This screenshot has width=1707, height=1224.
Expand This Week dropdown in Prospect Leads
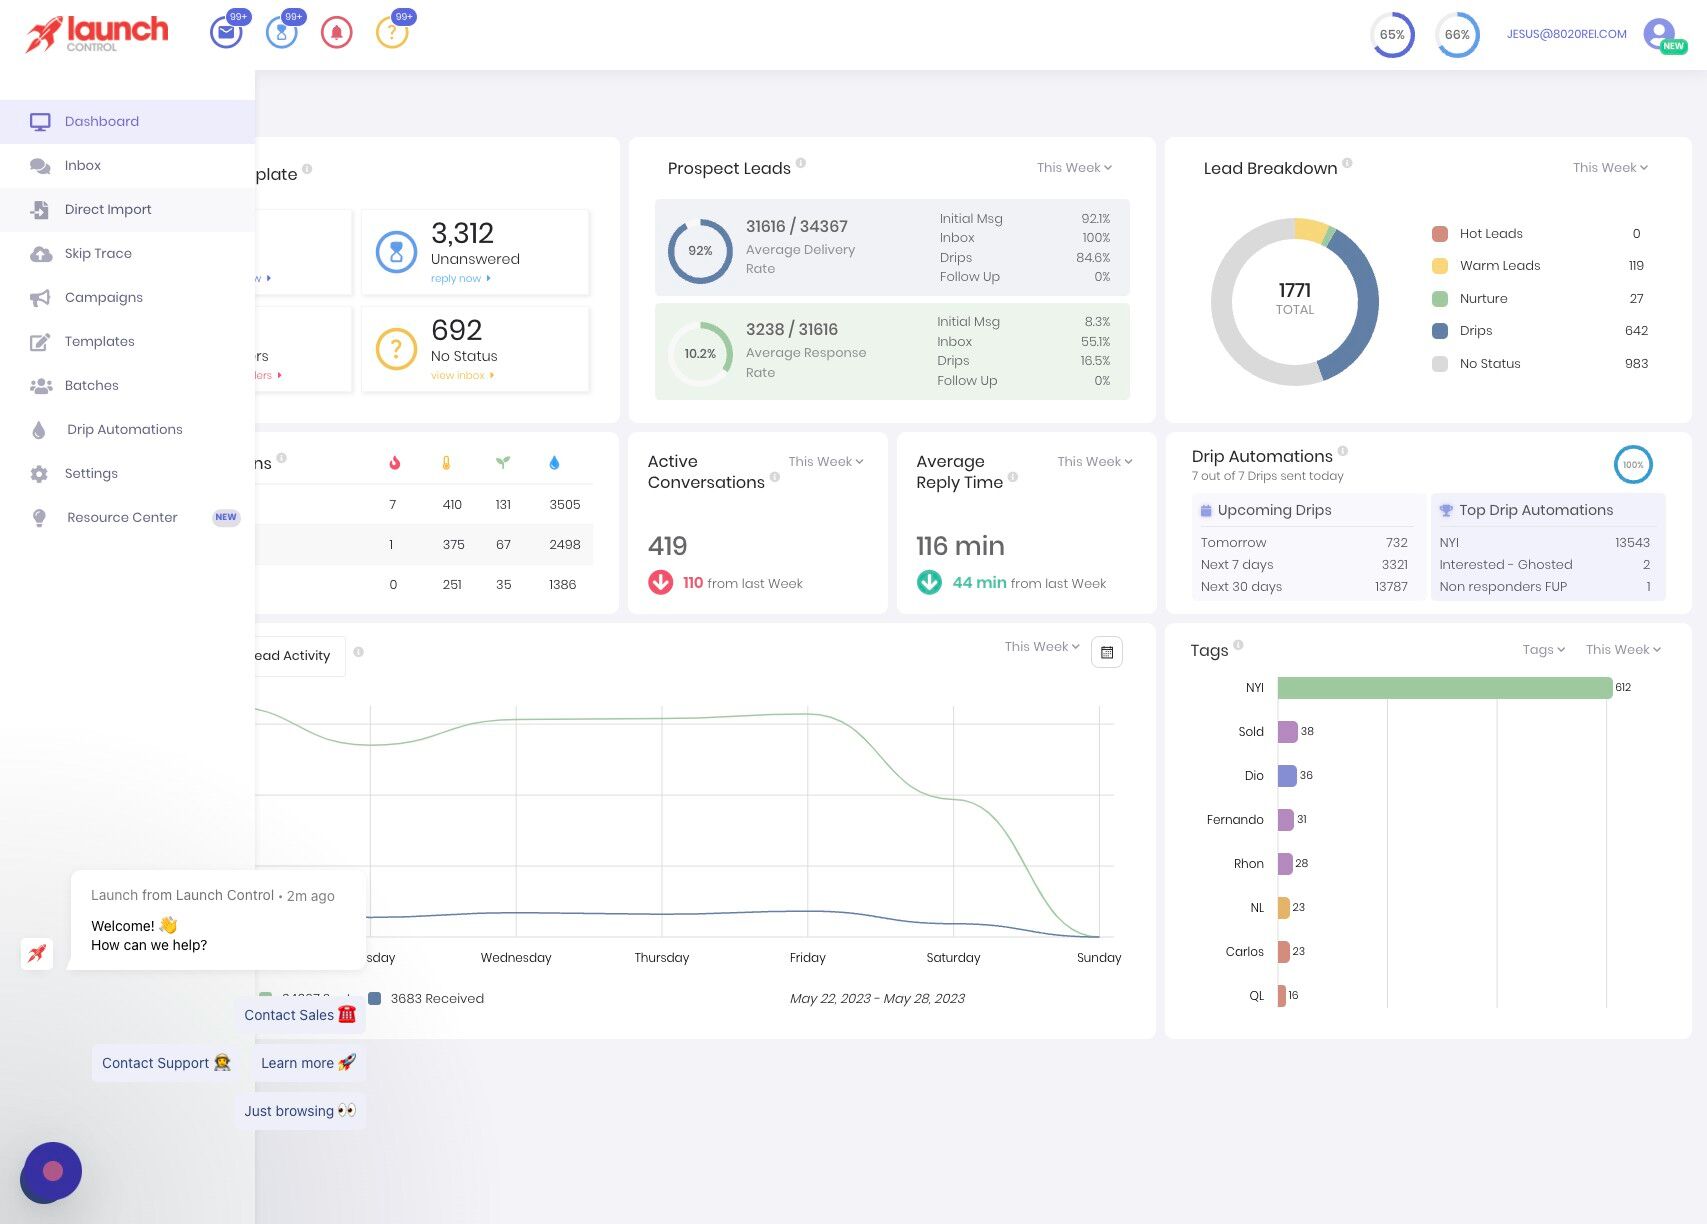[1073, 168]
